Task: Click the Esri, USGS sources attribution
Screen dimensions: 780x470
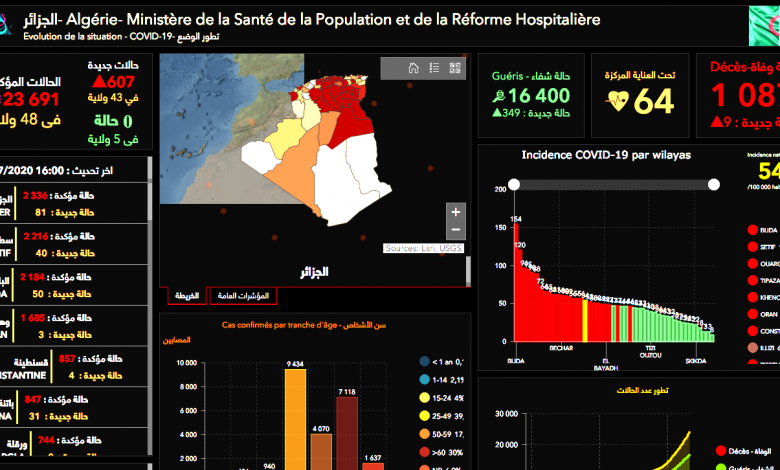Action: 423,248
